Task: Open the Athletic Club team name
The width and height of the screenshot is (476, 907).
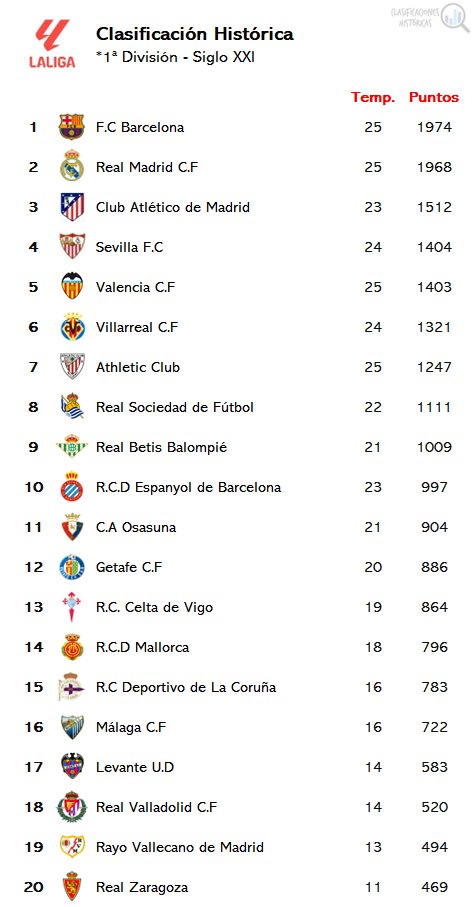Action: pos(138,367)
